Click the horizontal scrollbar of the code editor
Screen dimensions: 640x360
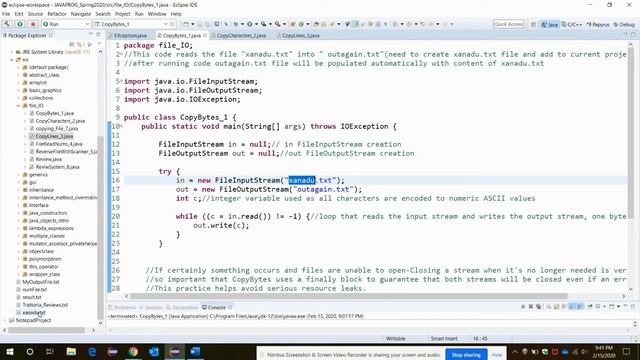click(x=348, y=296)
